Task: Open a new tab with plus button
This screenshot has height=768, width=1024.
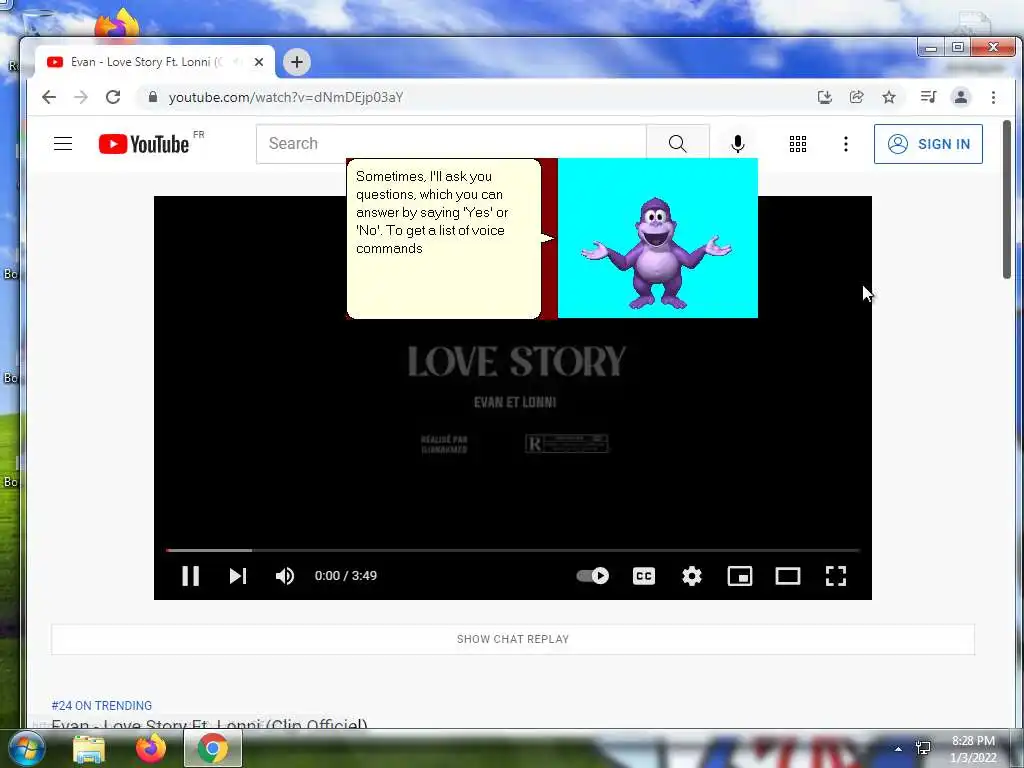Action: 296,62
